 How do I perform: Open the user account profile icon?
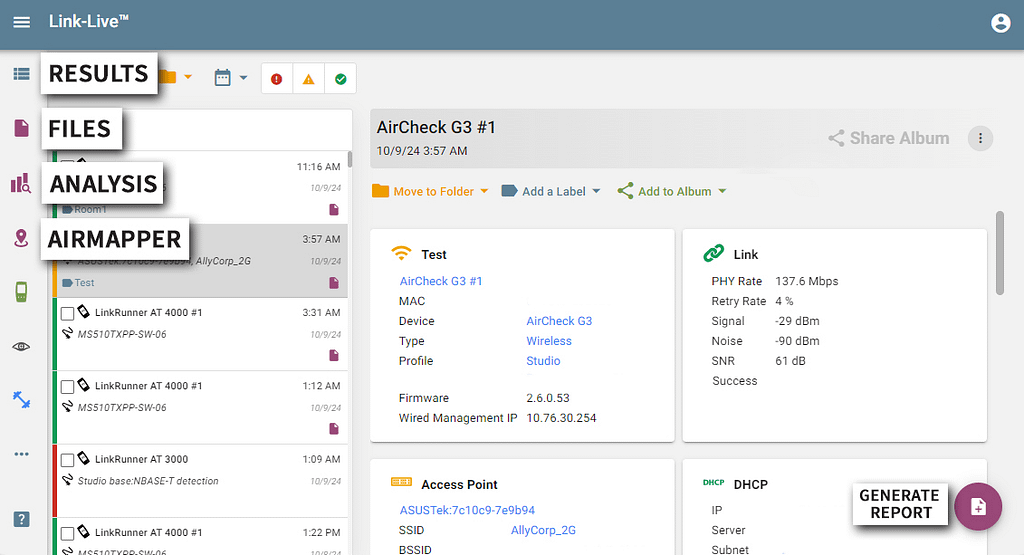(x=1000, y=23)
